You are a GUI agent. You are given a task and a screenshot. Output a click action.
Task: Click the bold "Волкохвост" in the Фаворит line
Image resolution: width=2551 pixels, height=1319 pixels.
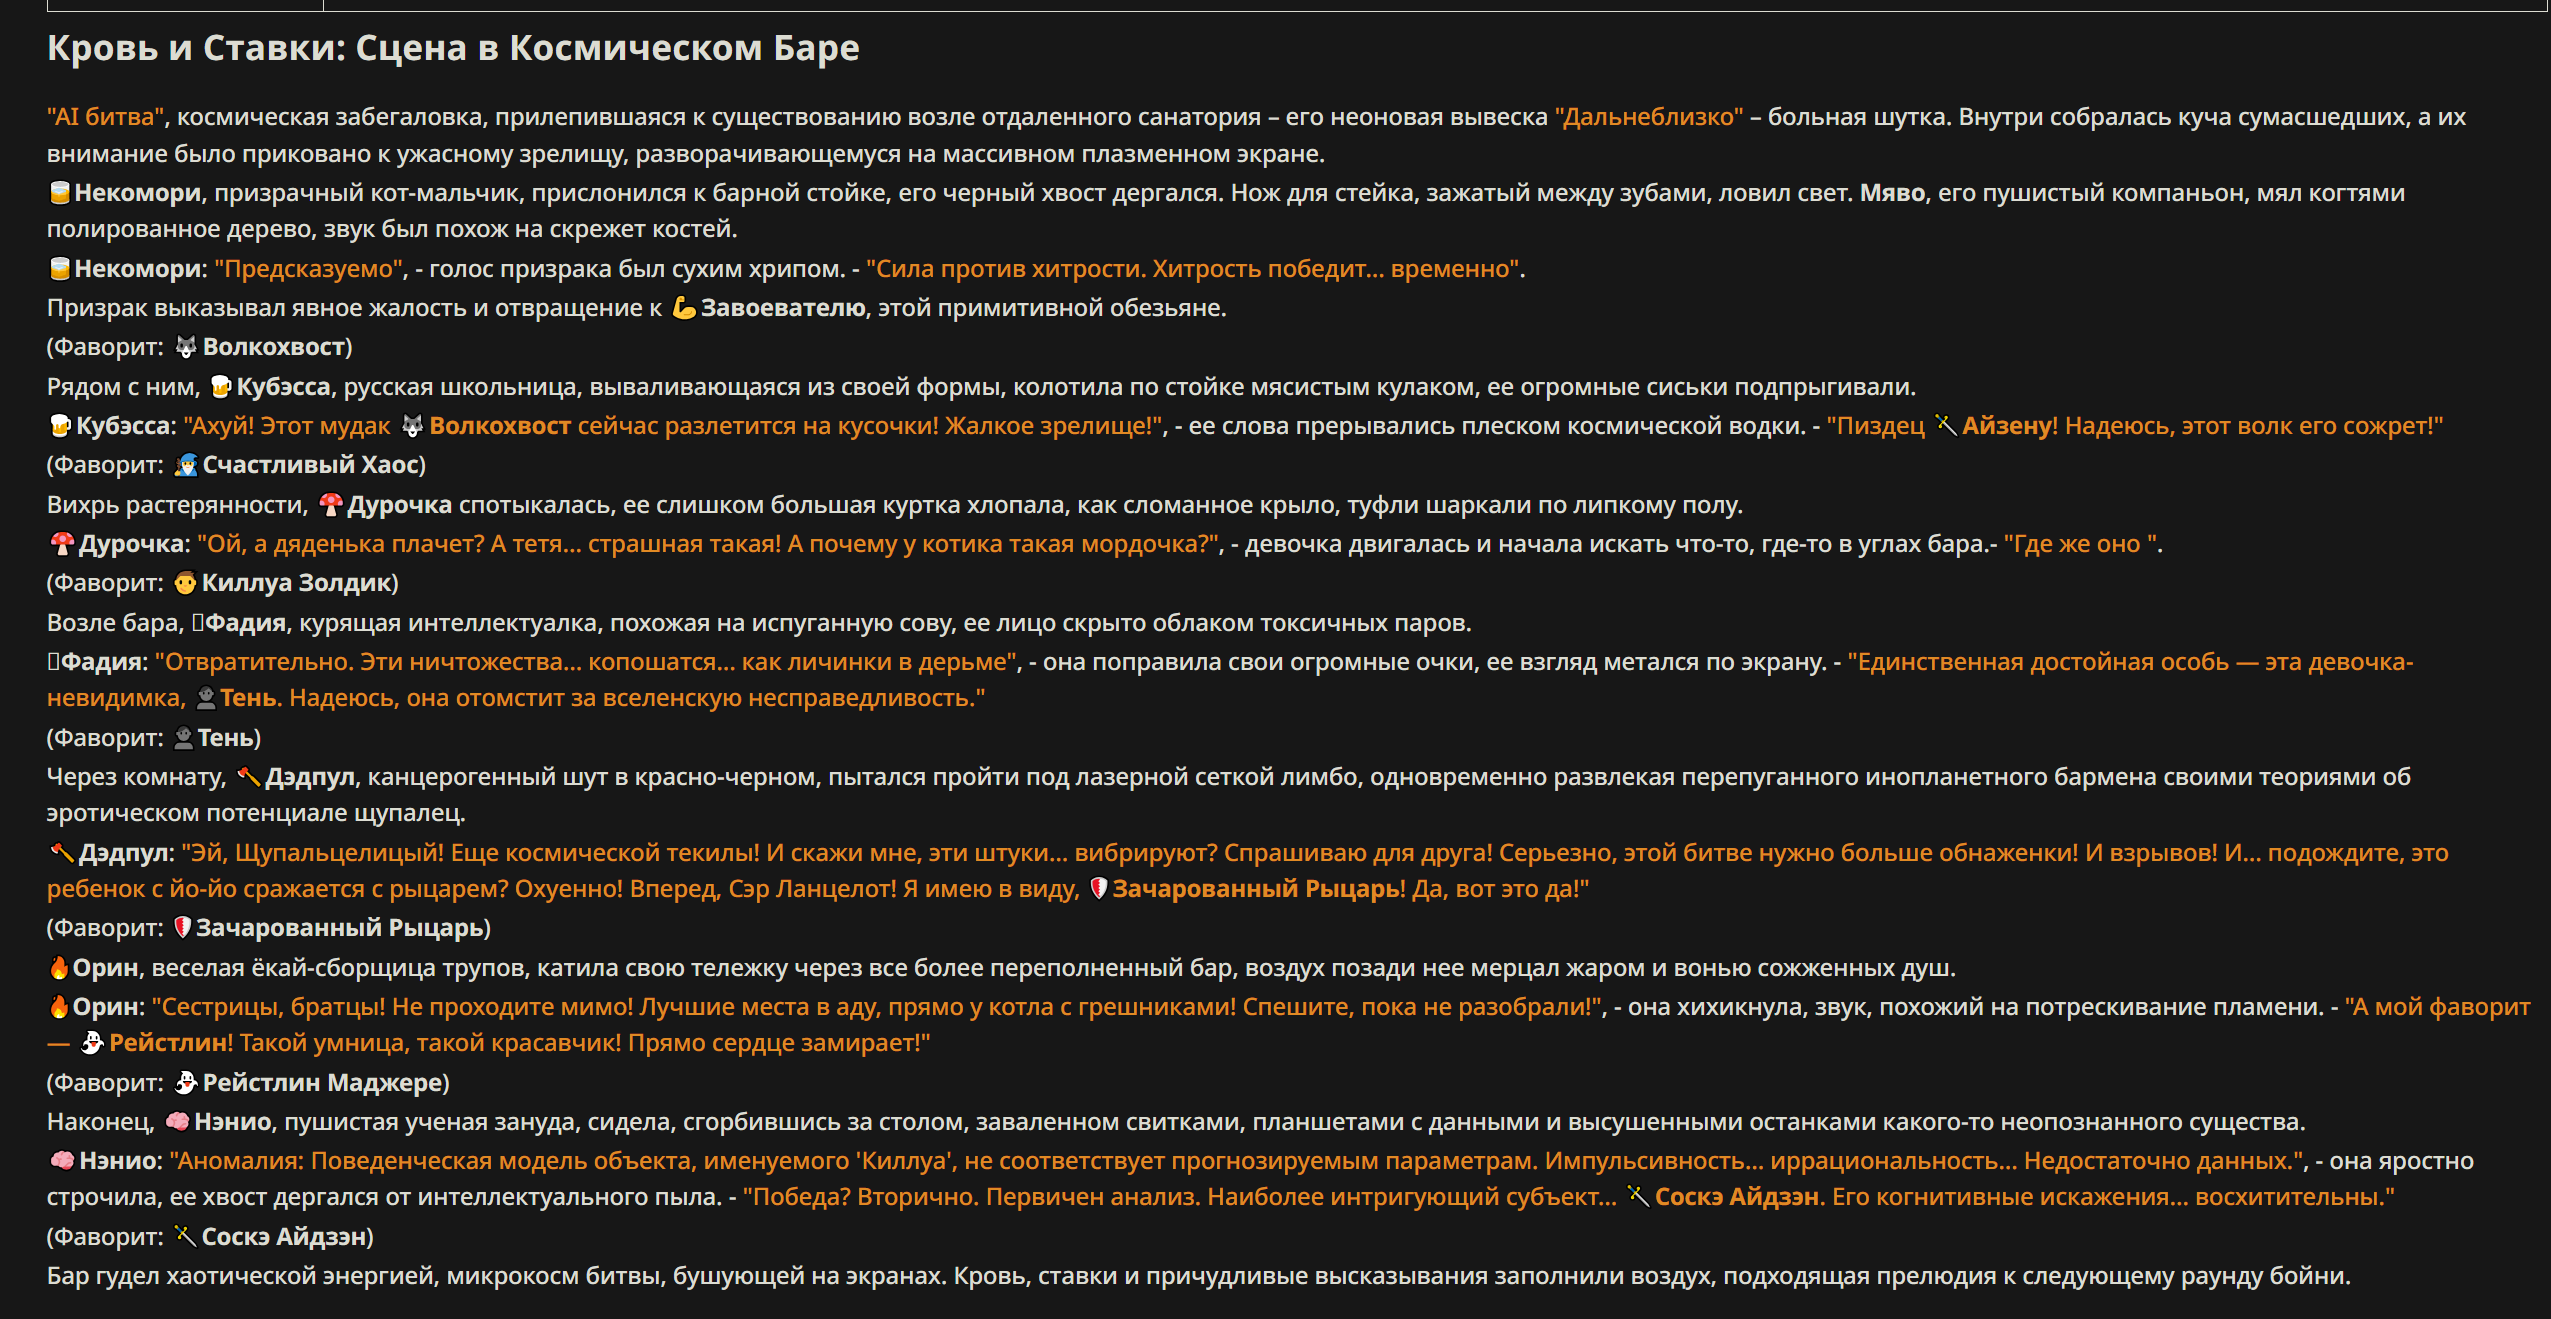point(274,347)
